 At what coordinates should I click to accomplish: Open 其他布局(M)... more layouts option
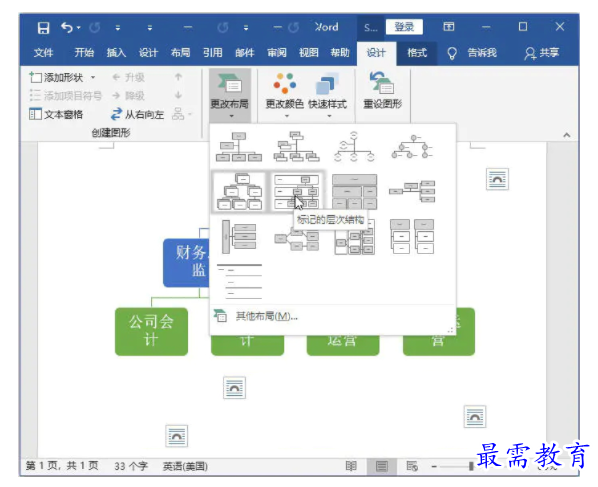point(256,316)
